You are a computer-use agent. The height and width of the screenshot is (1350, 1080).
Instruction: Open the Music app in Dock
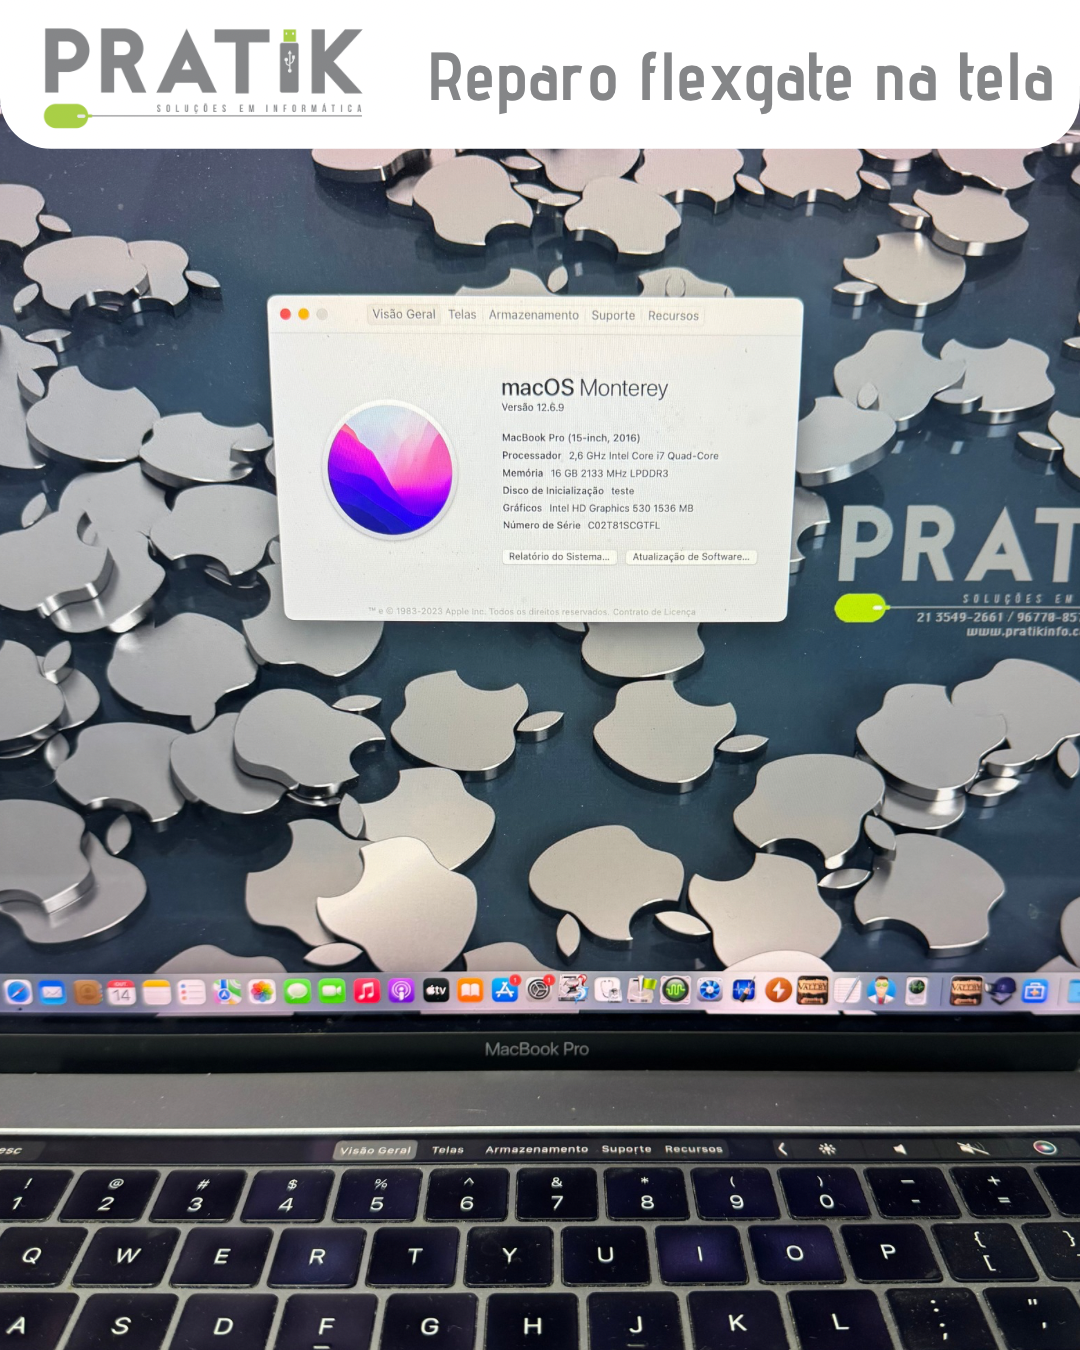coord(367,991)
